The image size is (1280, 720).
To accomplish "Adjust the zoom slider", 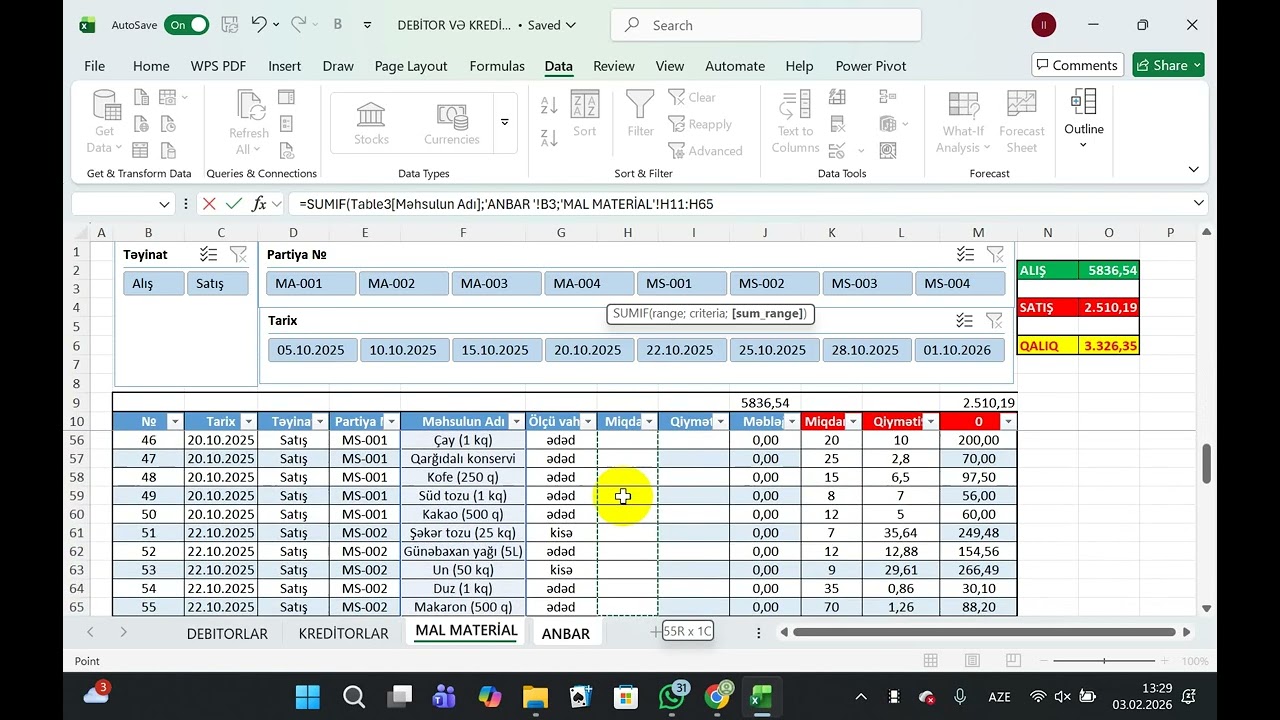I will click(x=1104, y=661).
